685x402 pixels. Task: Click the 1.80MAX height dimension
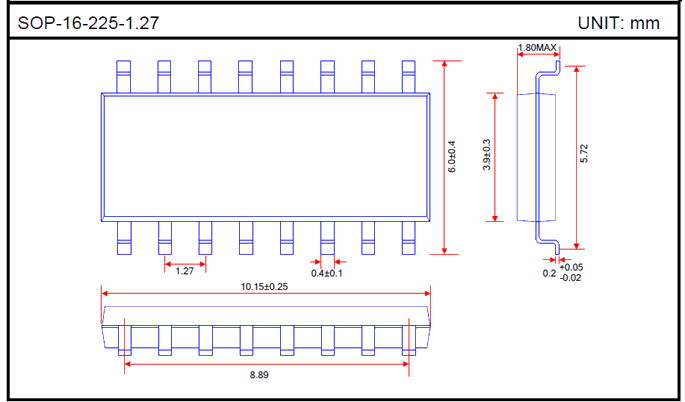tap(536, 48)
